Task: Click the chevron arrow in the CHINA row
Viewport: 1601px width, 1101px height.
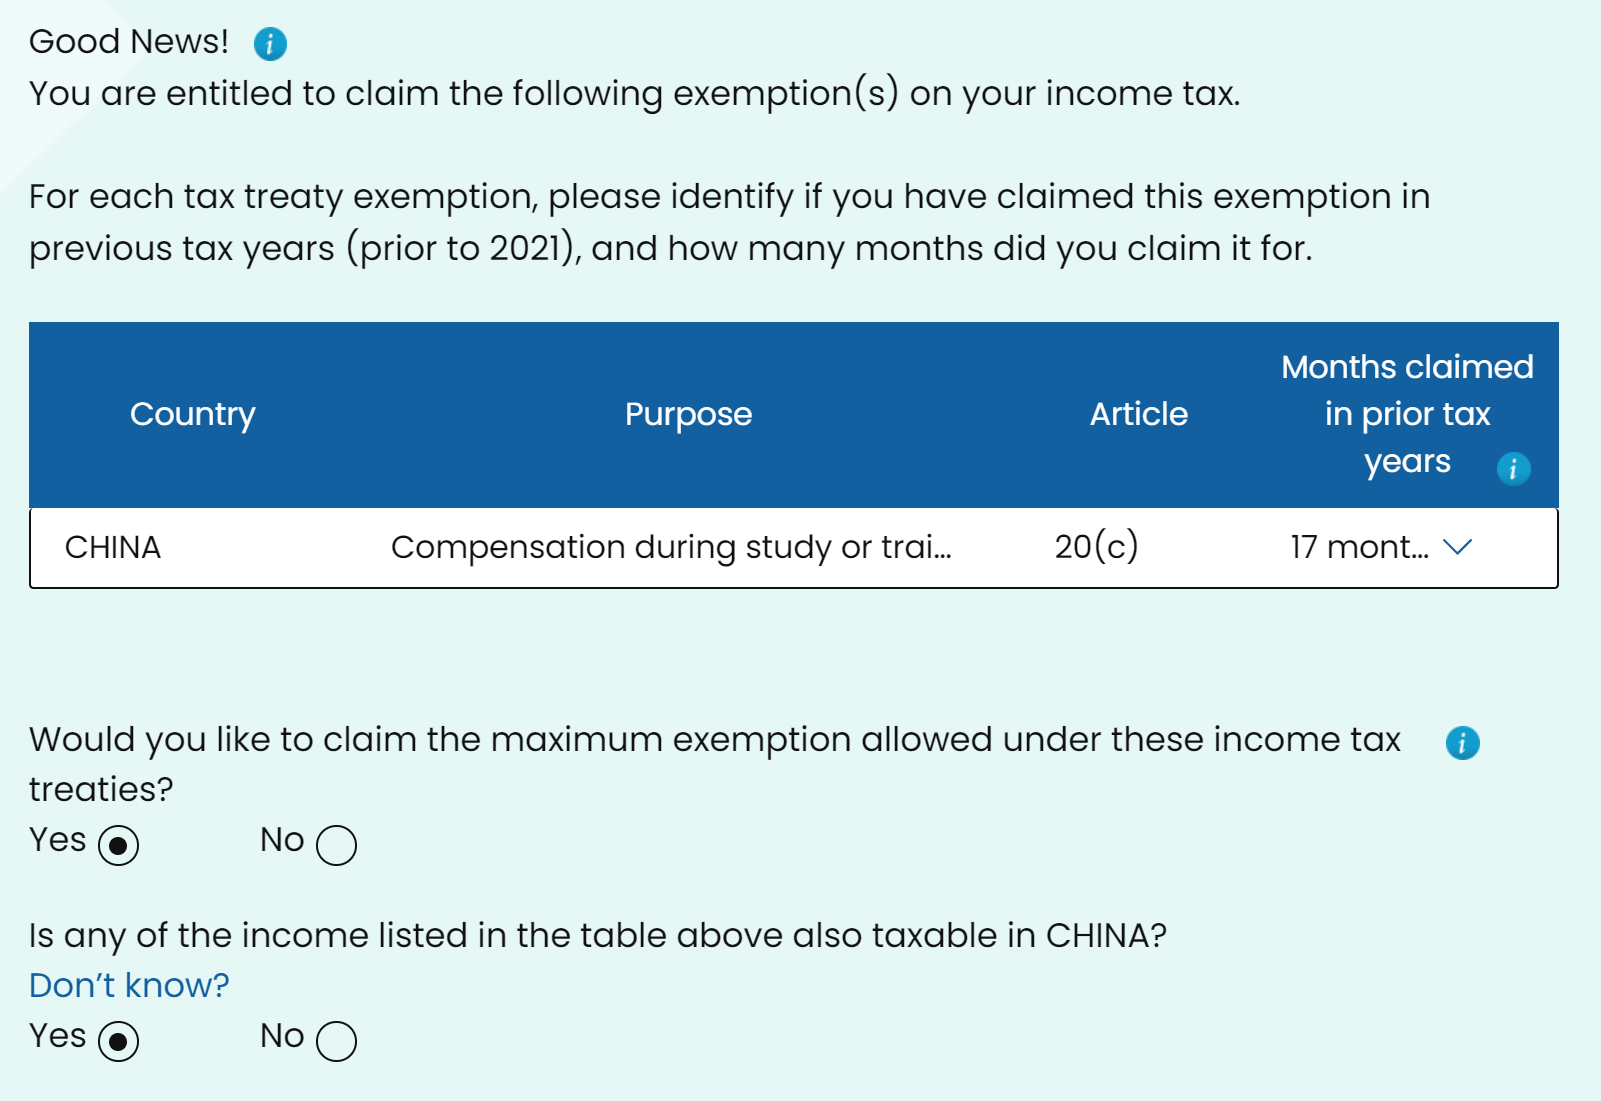Action: click(1458, 547)
